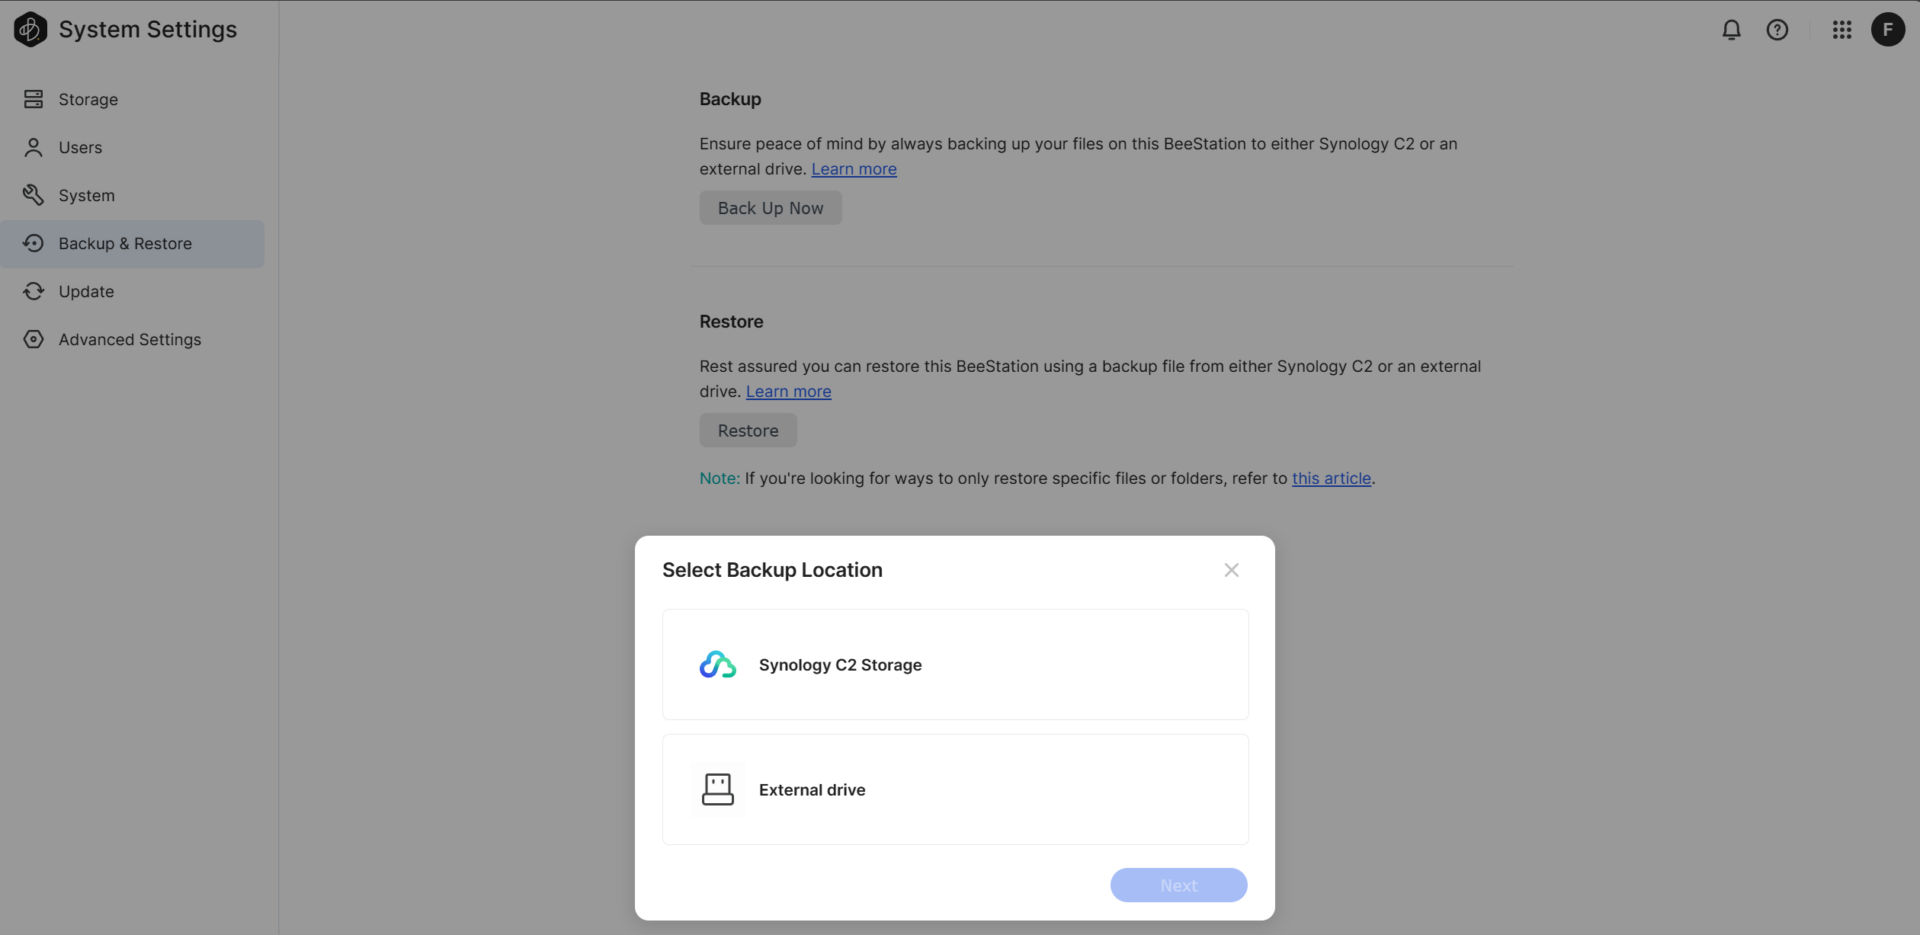Image resolution: width=1920 pixels, height=935 pixels.
Task: Open the help question mark icon
Action: point(1777,30)
